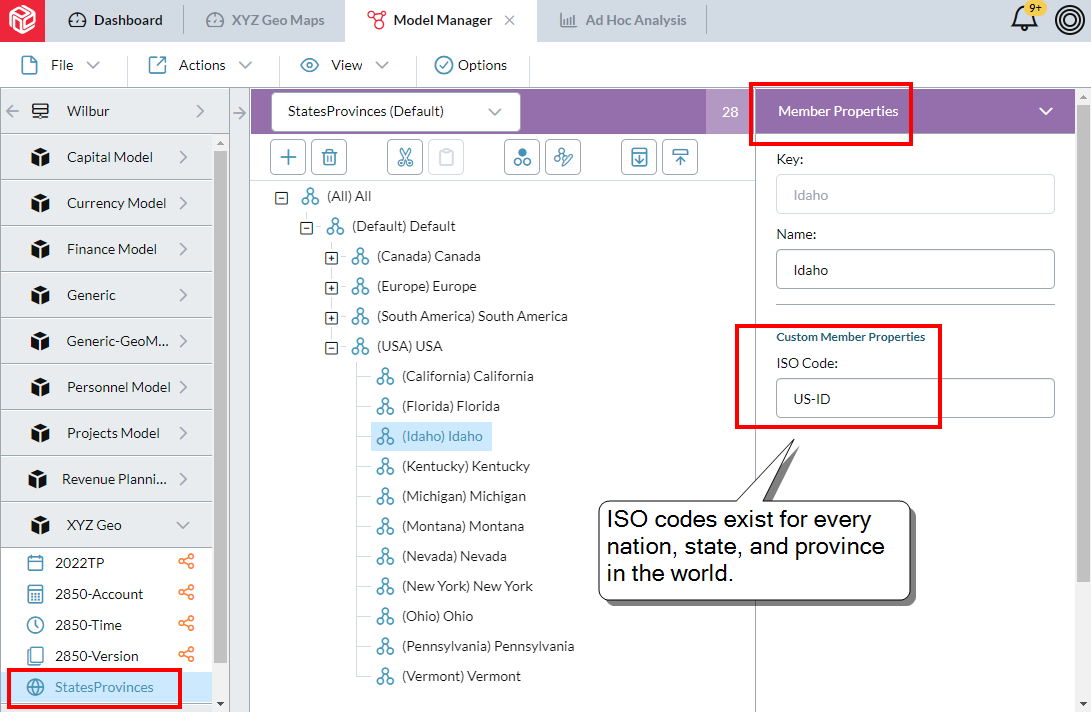Collapse the Member Properties panel chevron
Screen dimensions: 1091x712
[1045, 111]
